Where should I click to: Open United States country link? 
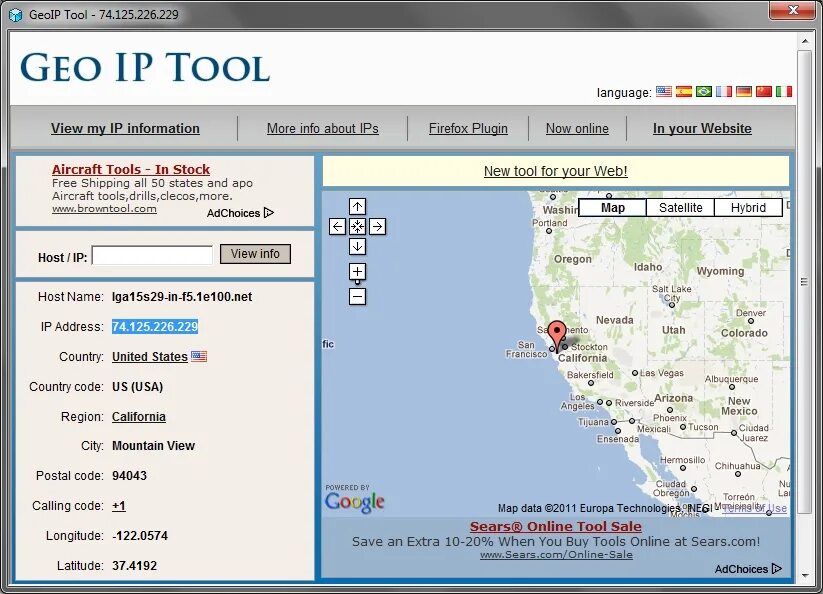(x=150, y=357)
